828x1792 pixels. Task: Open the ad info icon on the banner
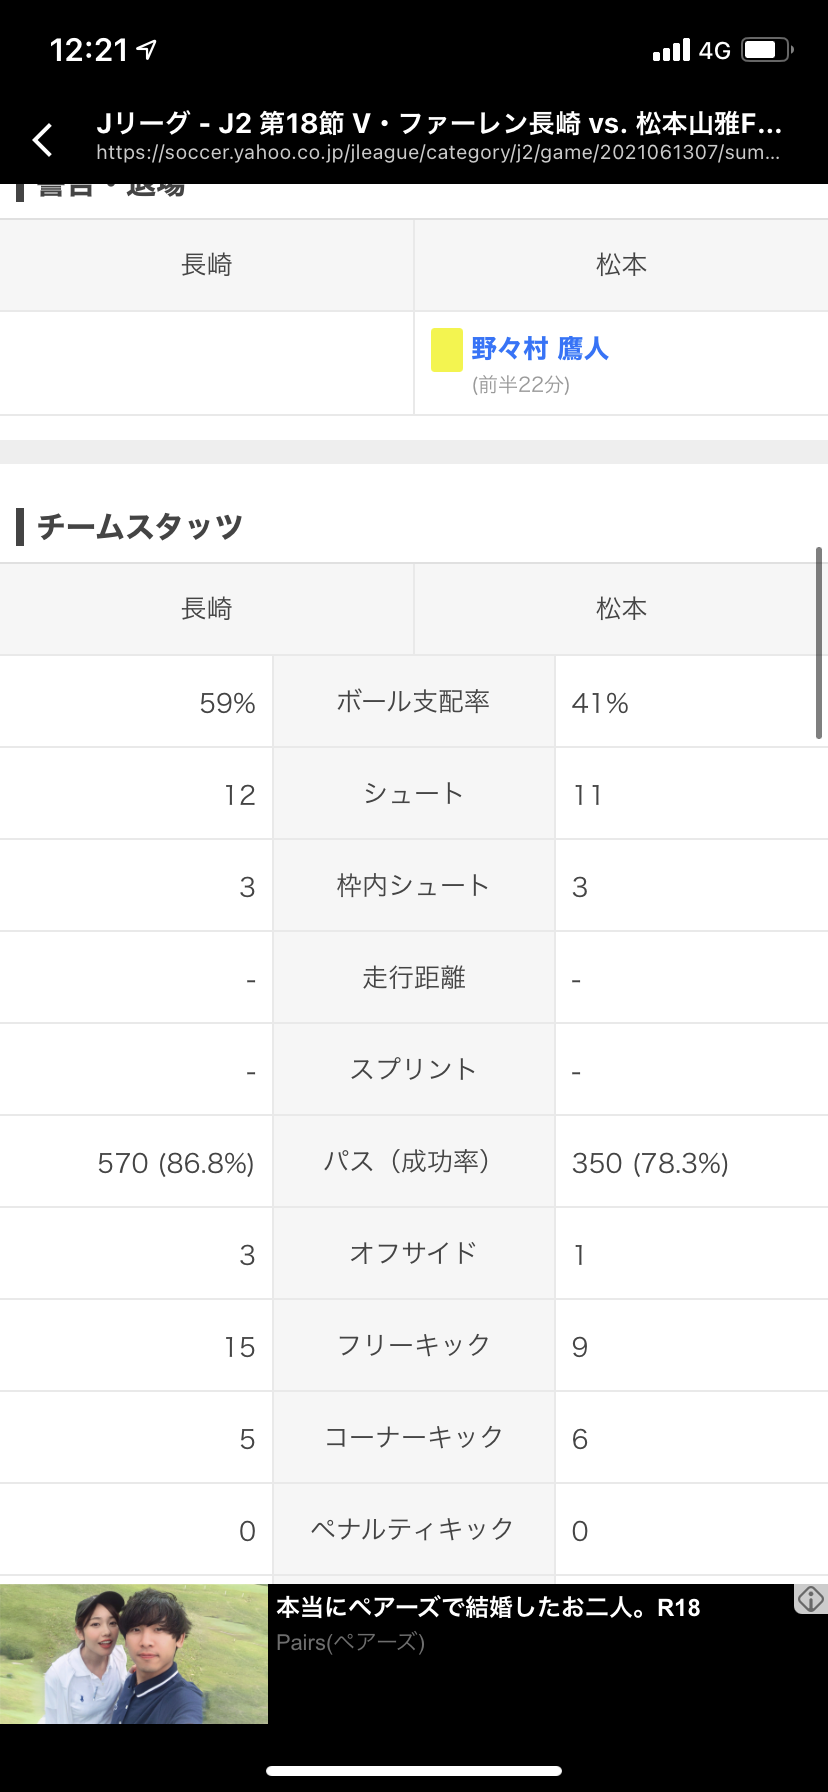(x=811, y=1598)
